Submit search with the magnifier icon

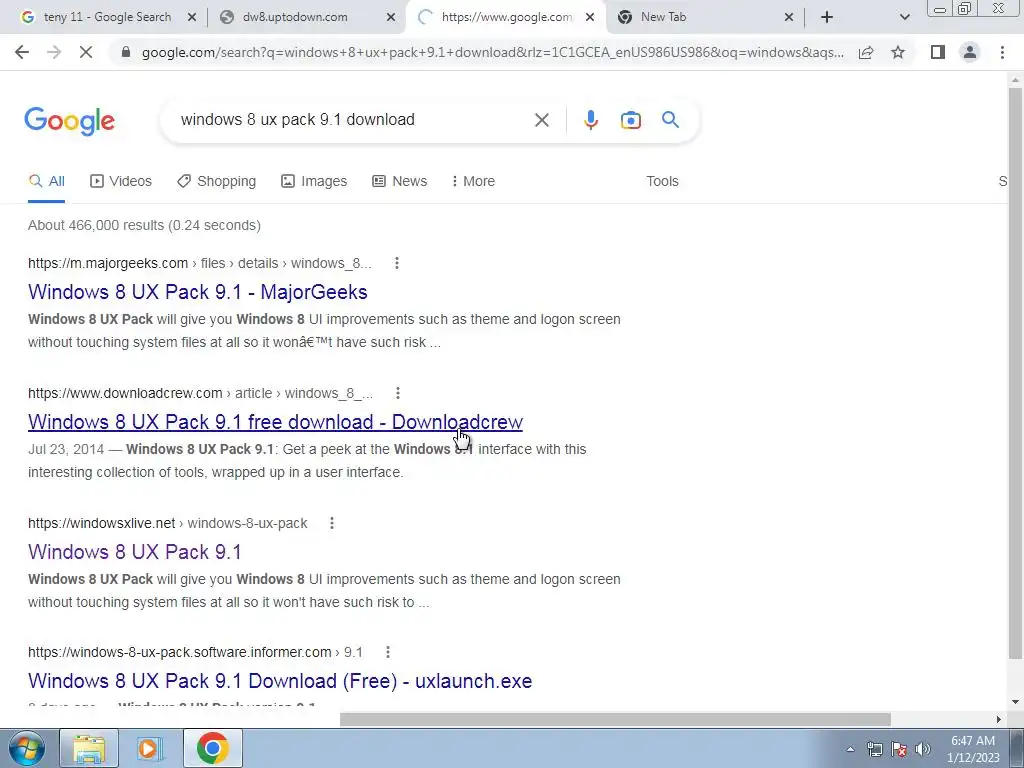click(x=670, y=120)
